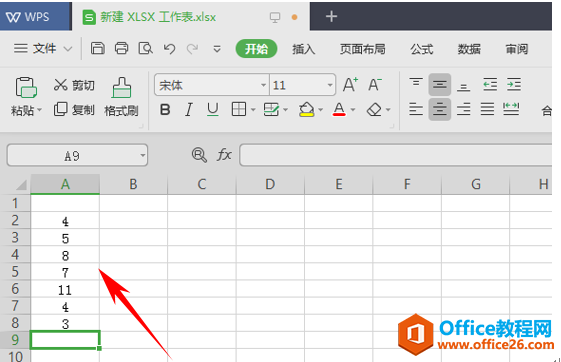Click the zoom/search icon beside the fx button

pyautogui.click(x=199, y=155)
